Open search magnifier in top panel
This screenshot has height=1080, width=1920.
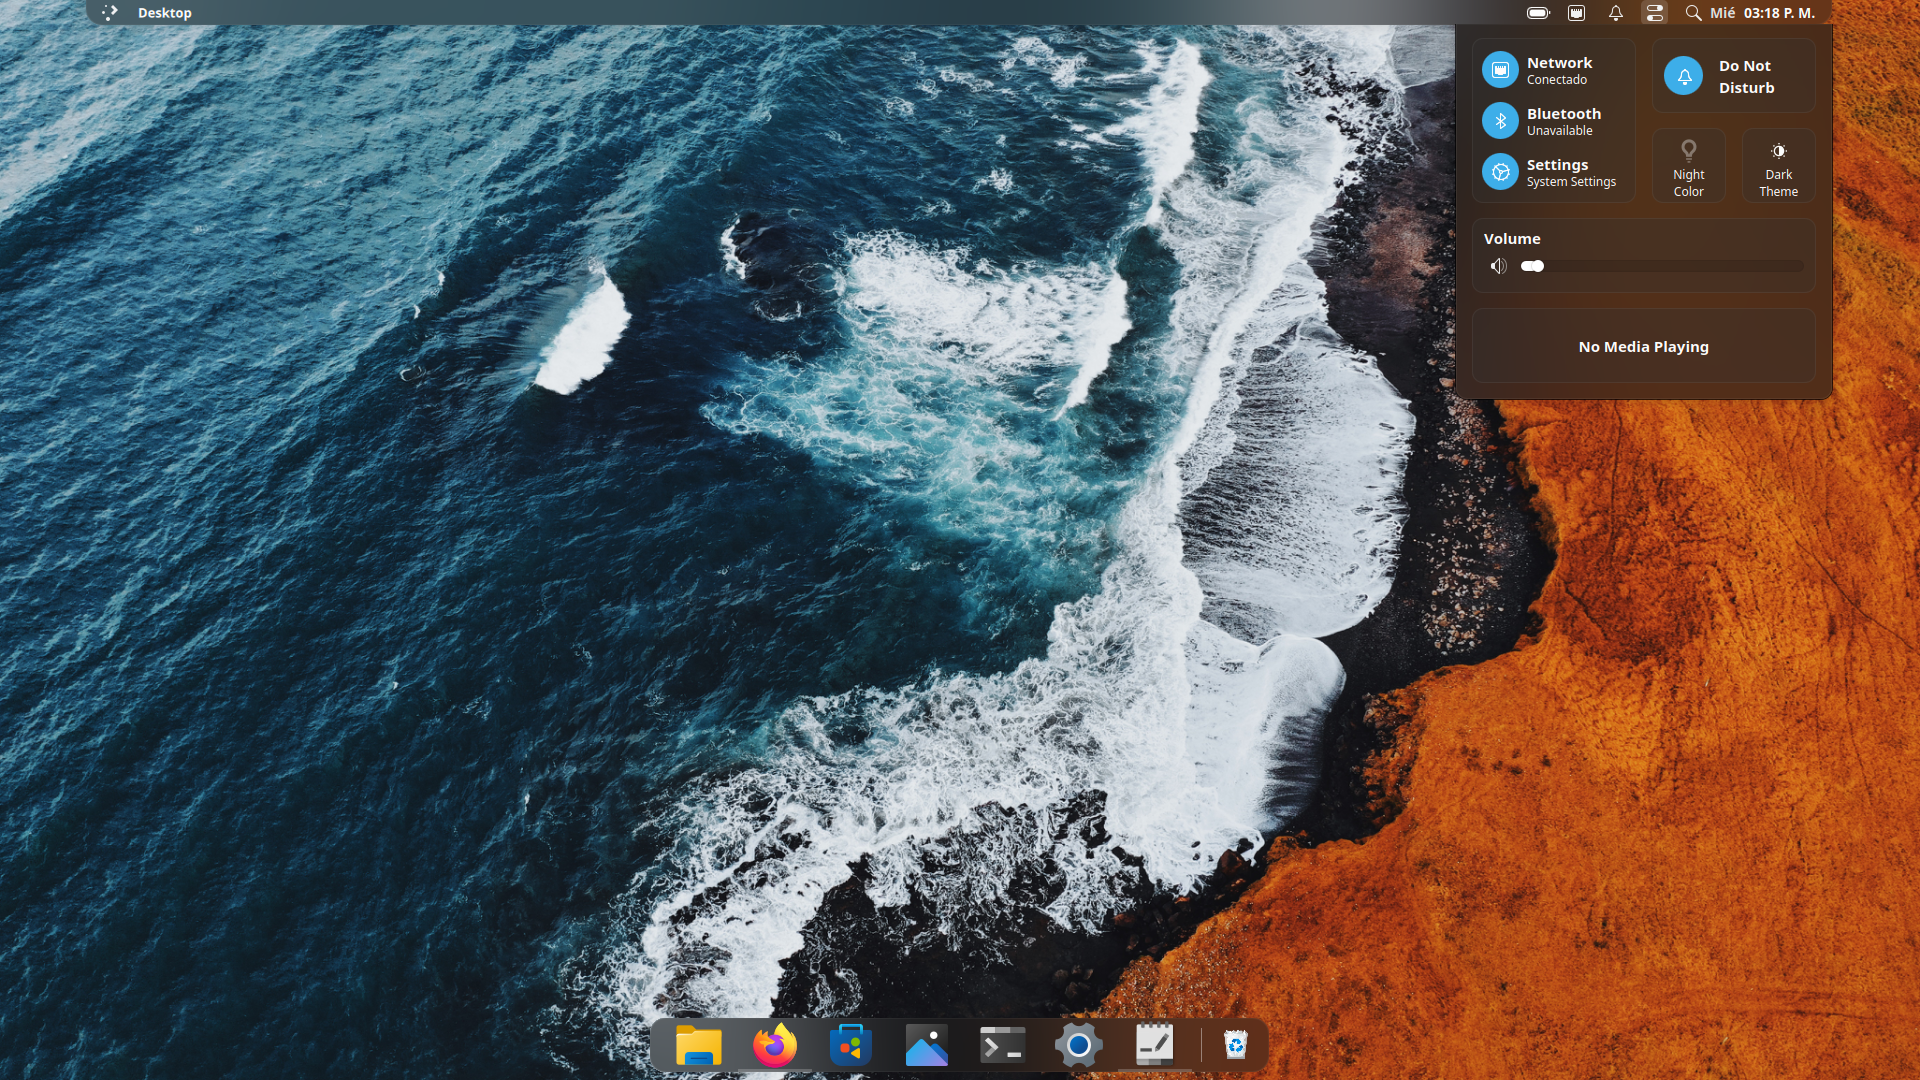1693,13
